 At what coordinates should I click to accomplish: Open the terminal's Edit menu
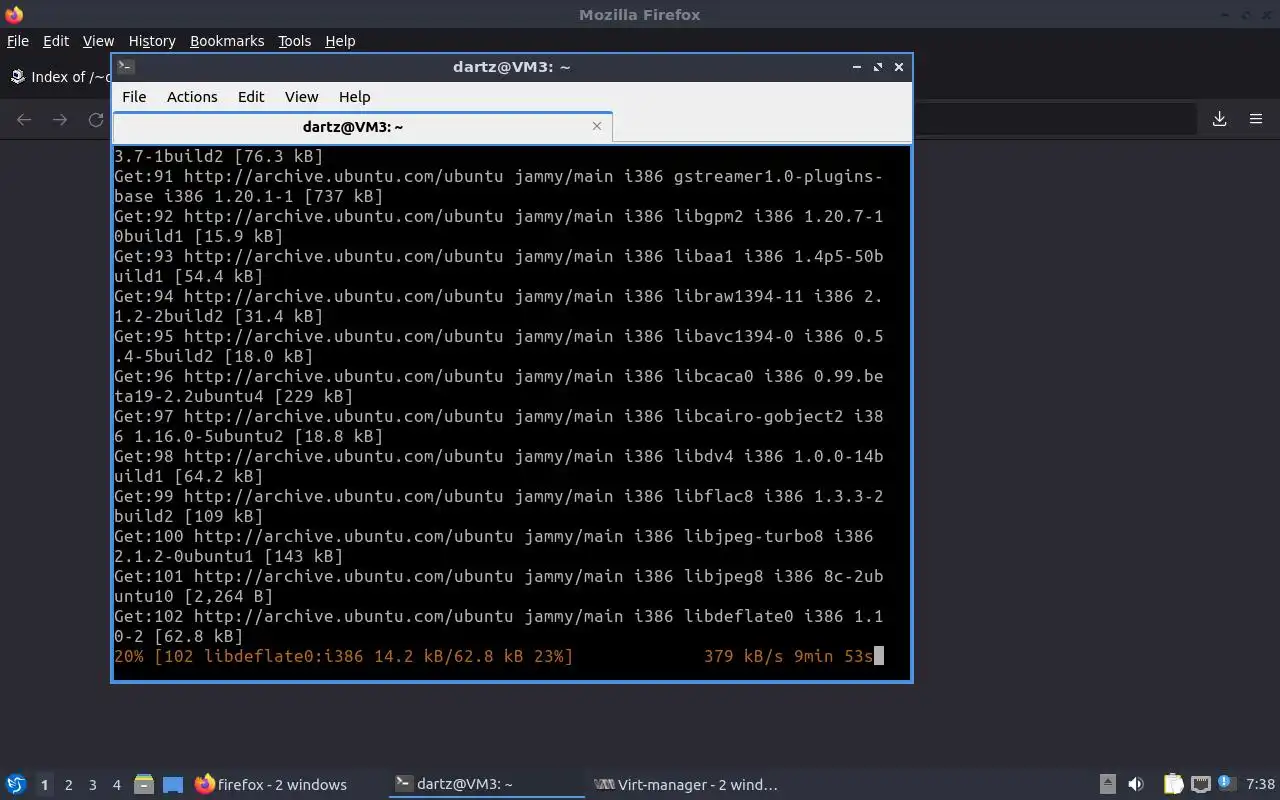coord(251,97)
